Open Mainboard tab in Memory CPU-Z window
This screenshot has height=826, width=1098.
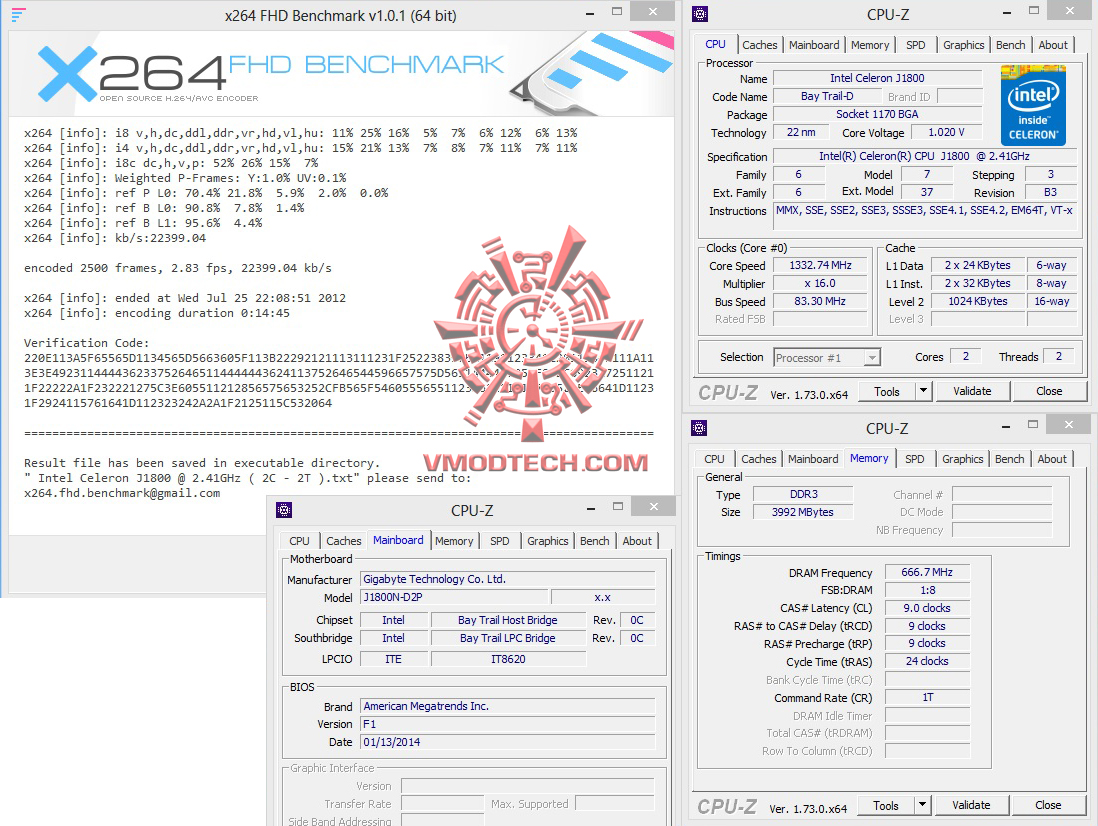click(x=812, y=459)
